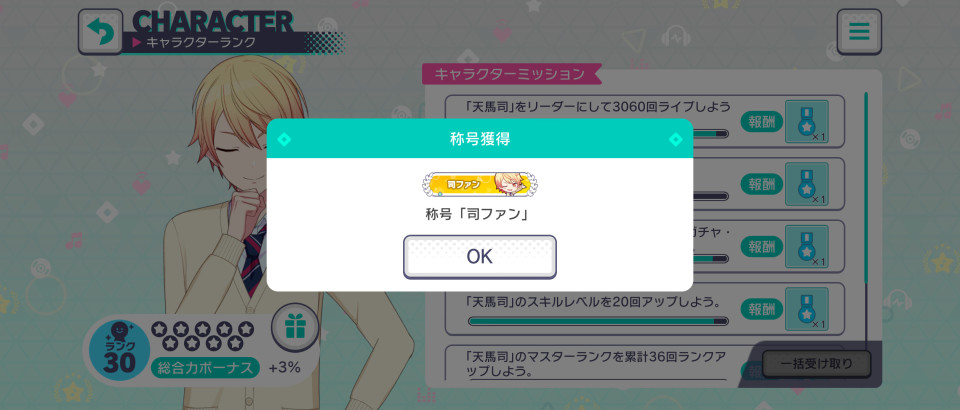Click the row of rank star icons
This screenshot has width=960, height=410.
[202, 335]
